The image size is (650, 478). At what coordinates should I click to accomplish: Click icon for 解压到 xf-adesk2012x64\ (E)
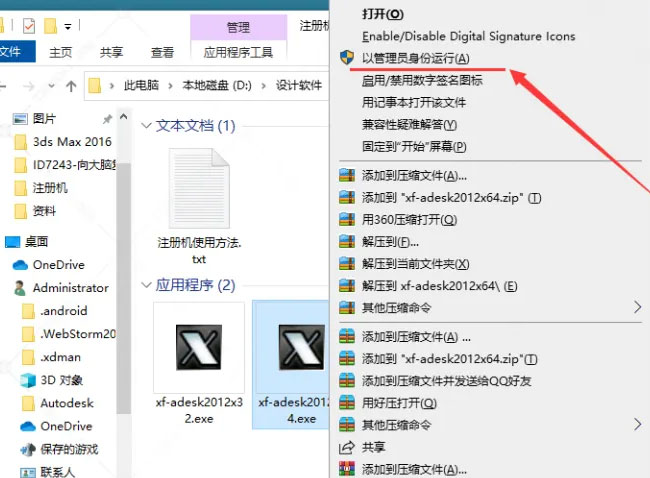[x=347, y=286]
